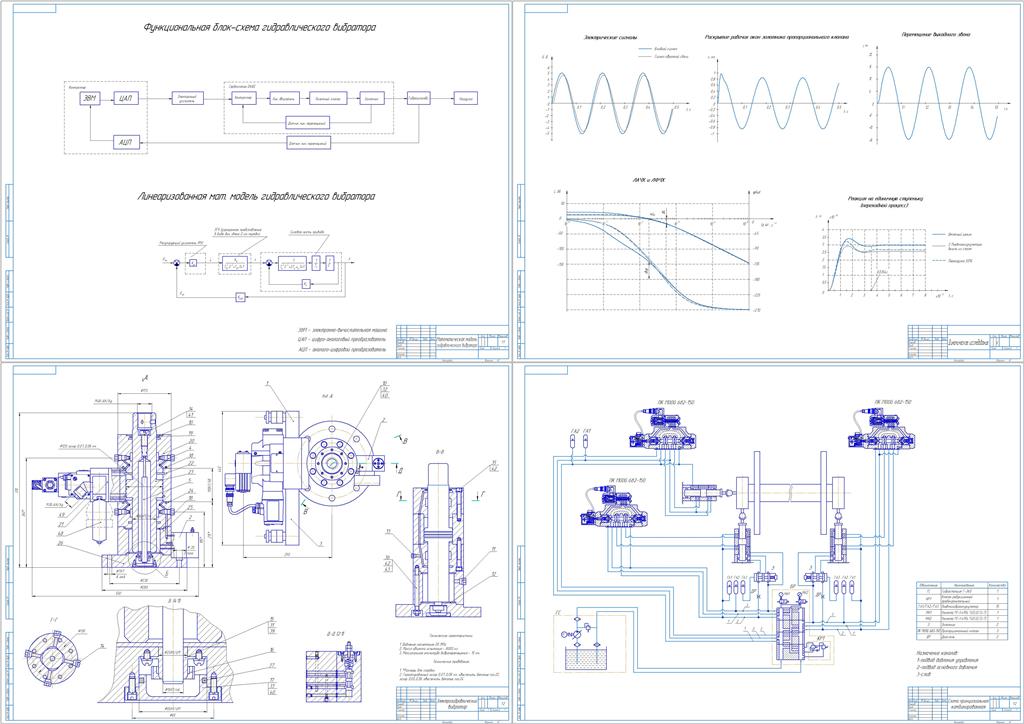Click the step response plot area
This screenshot has width=1024, height=724.
(x=877, y=260)
